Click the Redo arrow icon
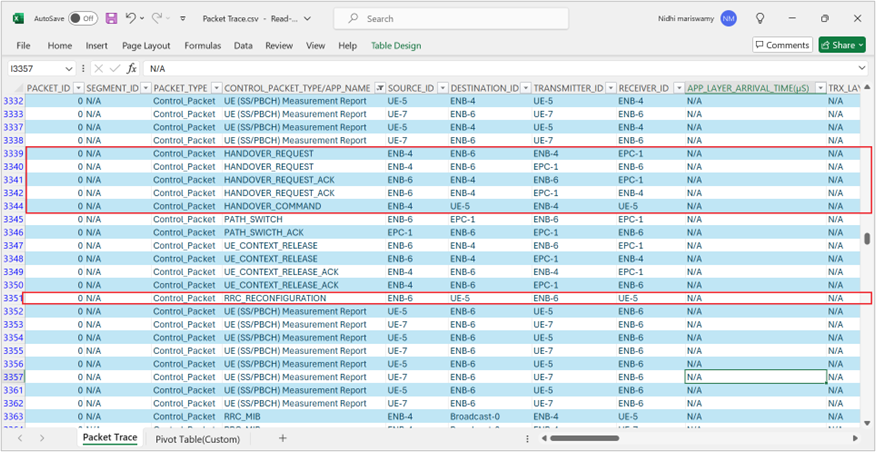The image size is (876, 452). 159,18
